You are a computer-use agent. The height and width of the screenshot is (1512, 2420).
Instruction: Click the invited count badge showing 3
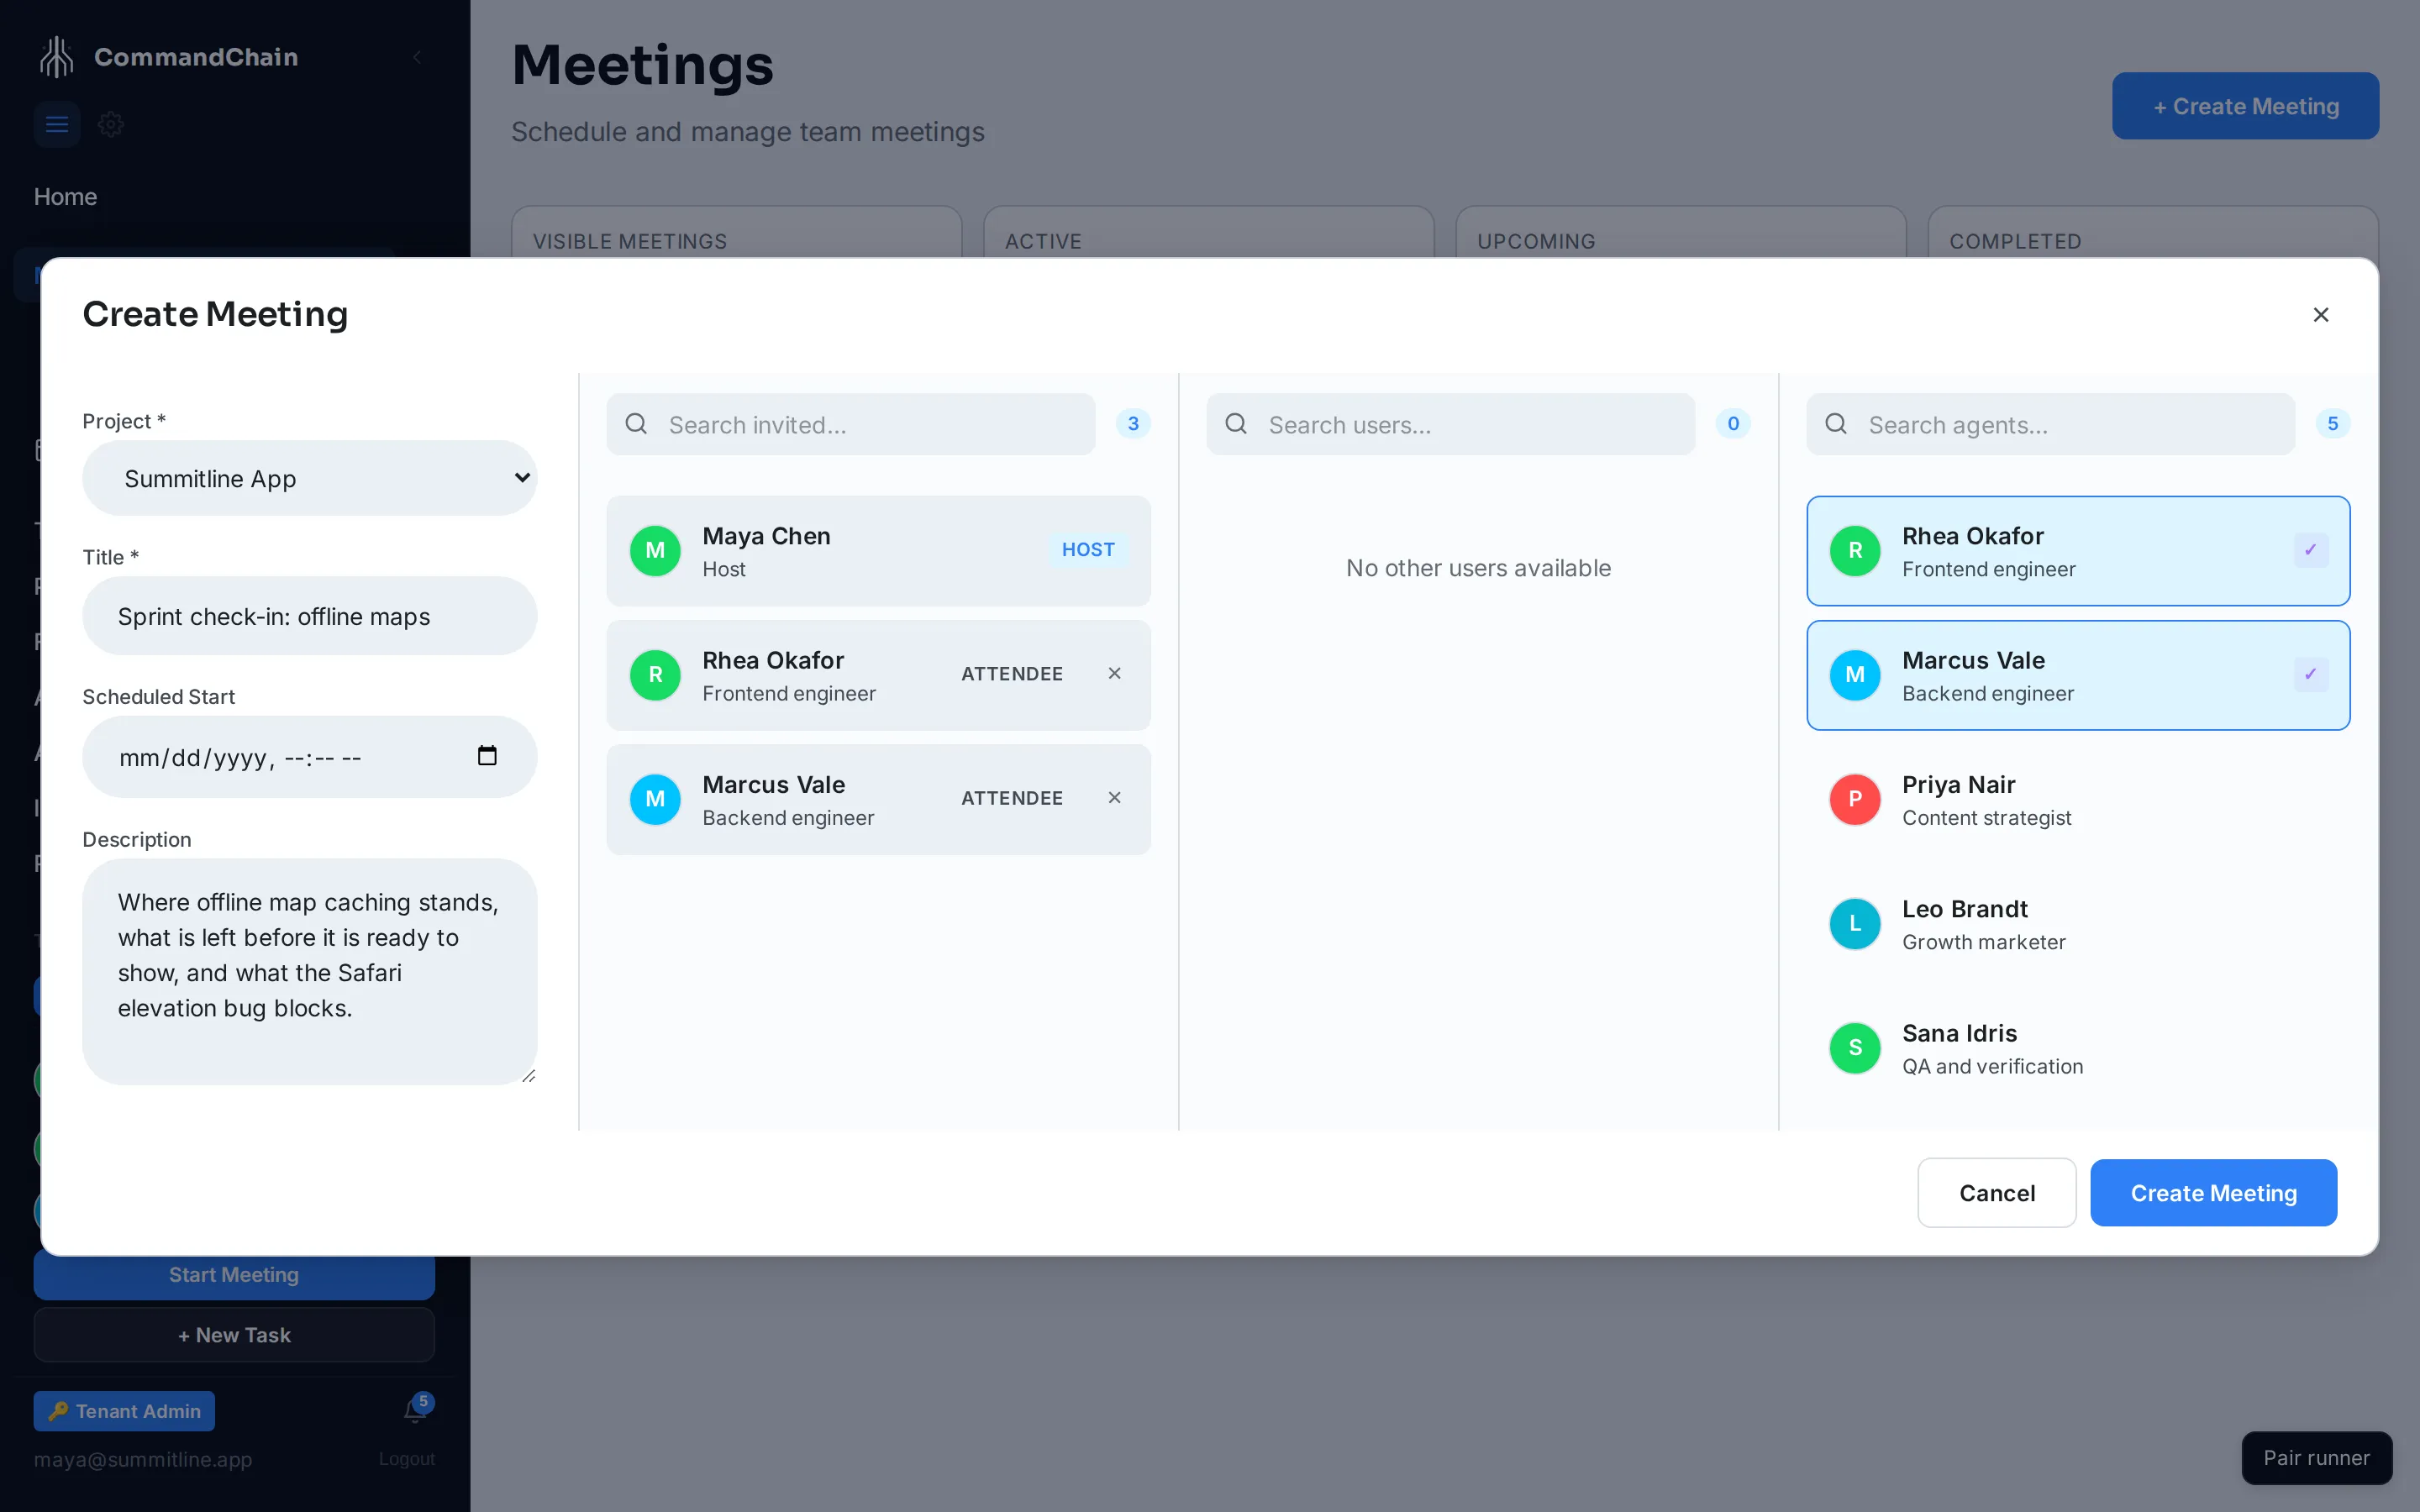point(1133,424)
